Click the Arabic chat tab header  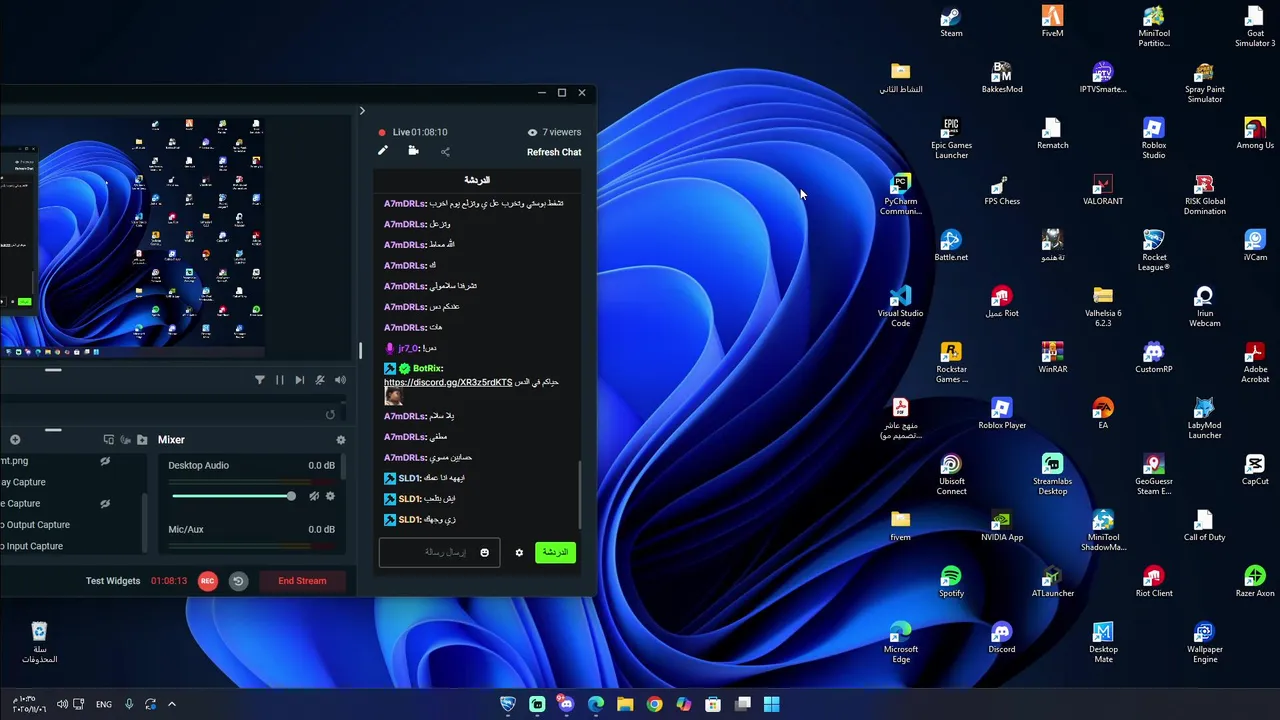coord(477,180)
